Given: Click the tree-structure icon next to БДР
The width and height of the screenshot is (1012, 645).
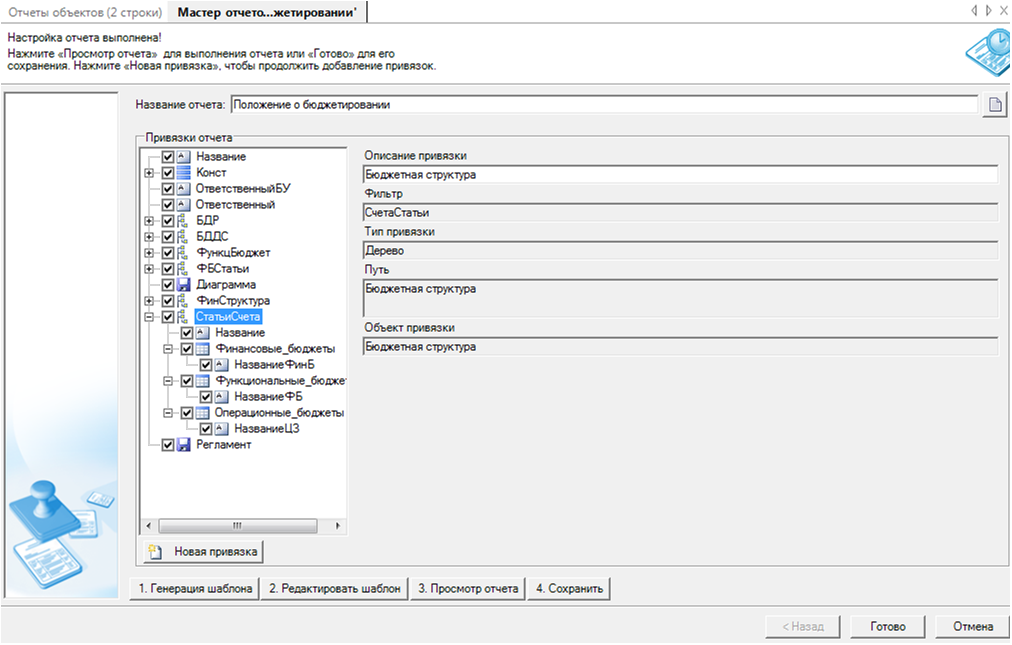Looking at the screenshot, I should 183,221.
